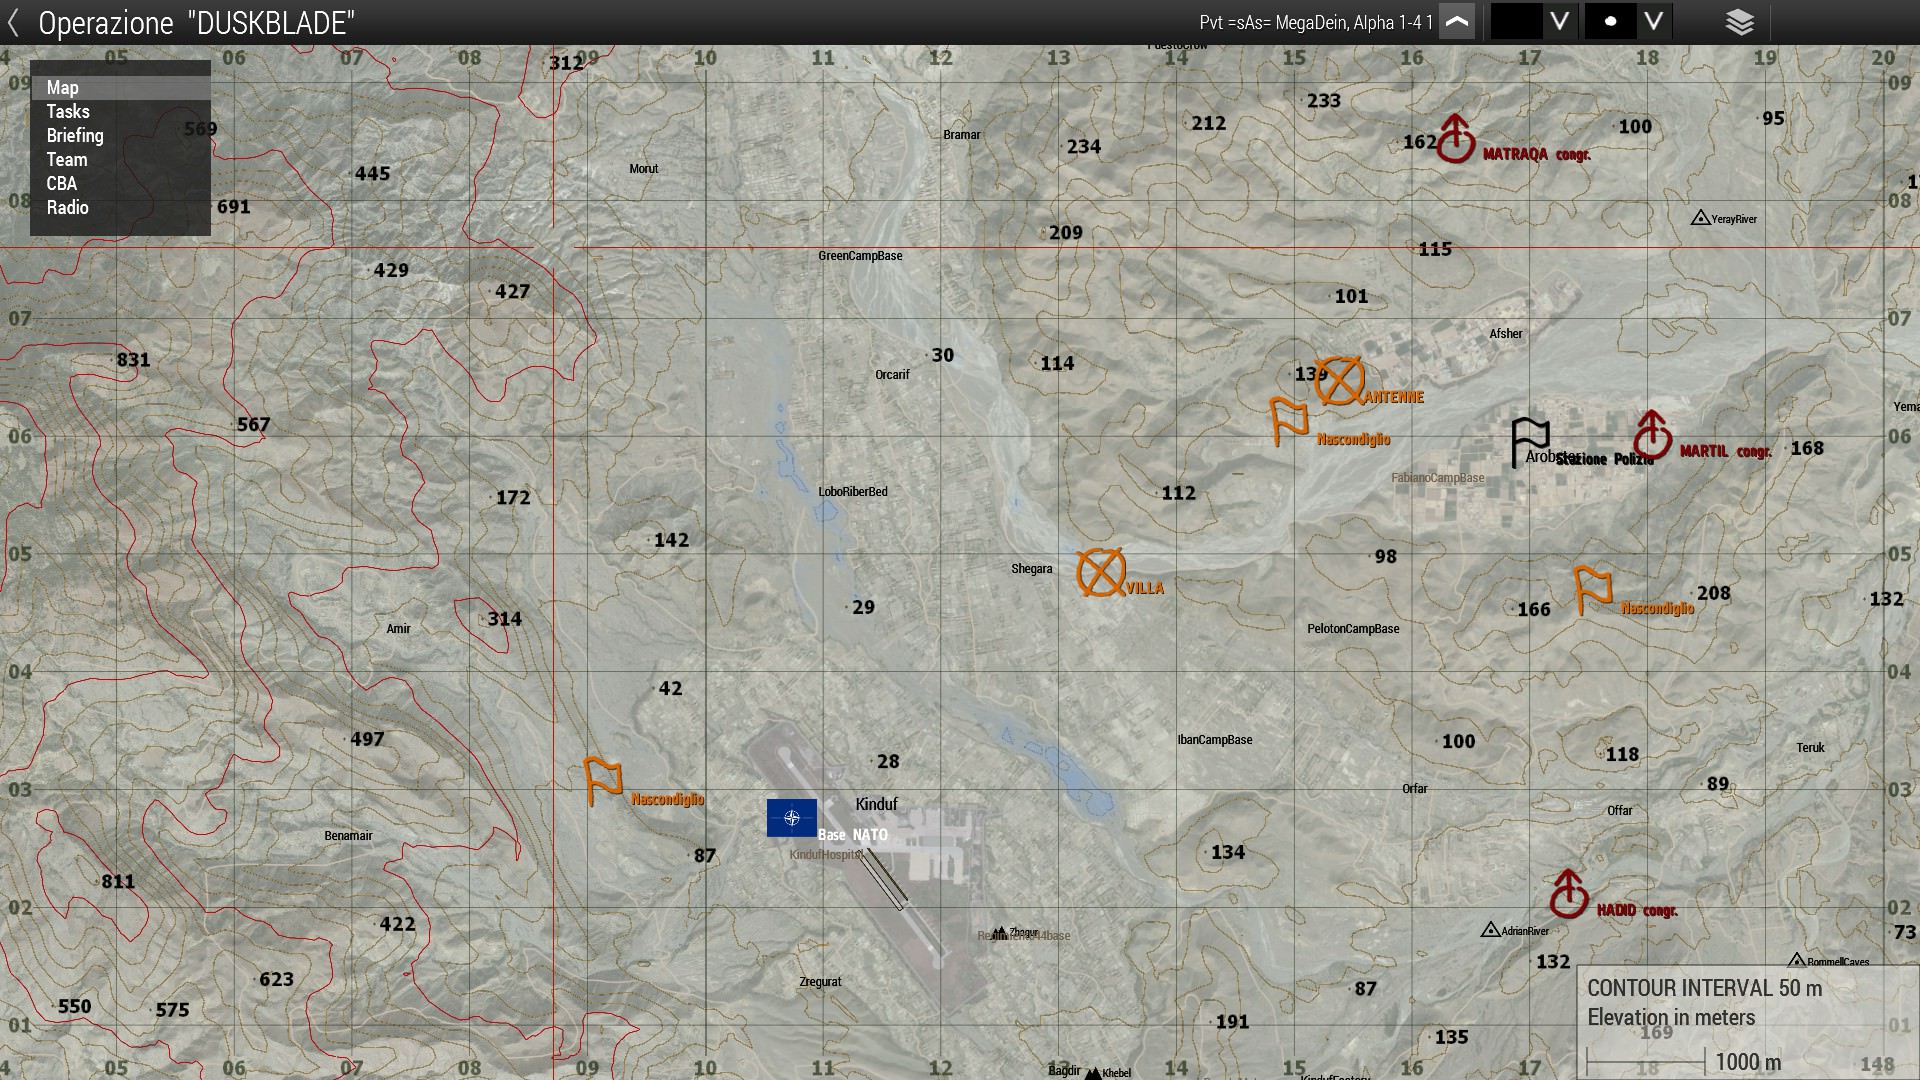This screenshot has height=1080, width=1920.
Task: Click the Orfar town label
Action: [x=1415, y=789]
